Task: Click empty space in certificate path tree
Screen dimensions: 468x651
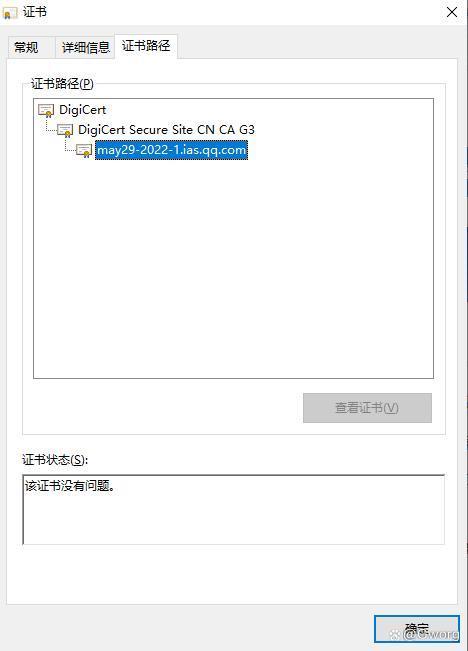Action: tap(233, 270)
